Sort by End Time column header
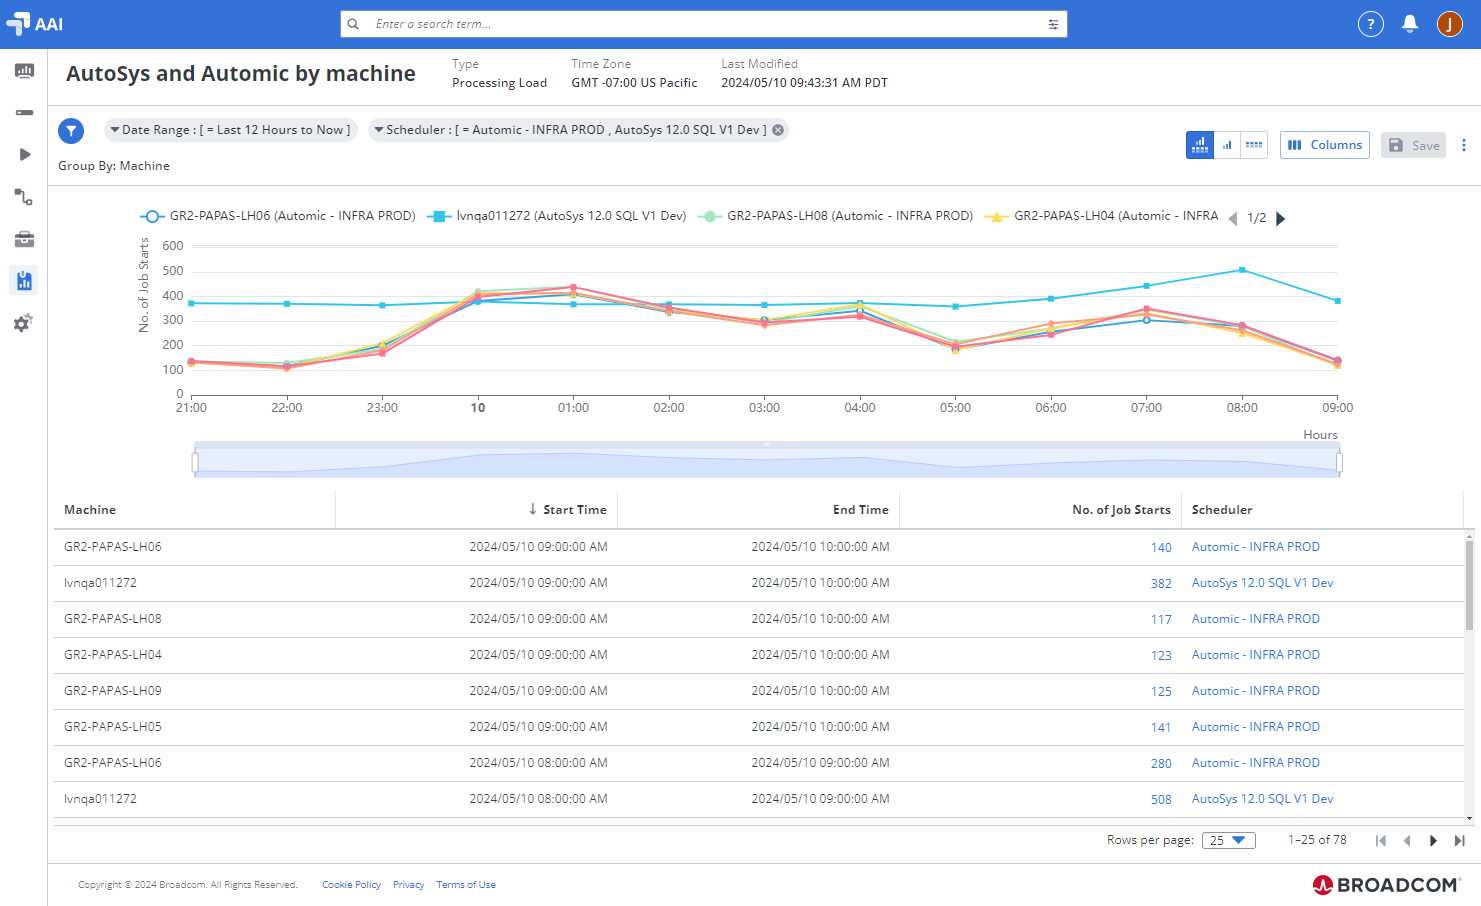This screenshot has height=906, width=1481. coord(860,510)
